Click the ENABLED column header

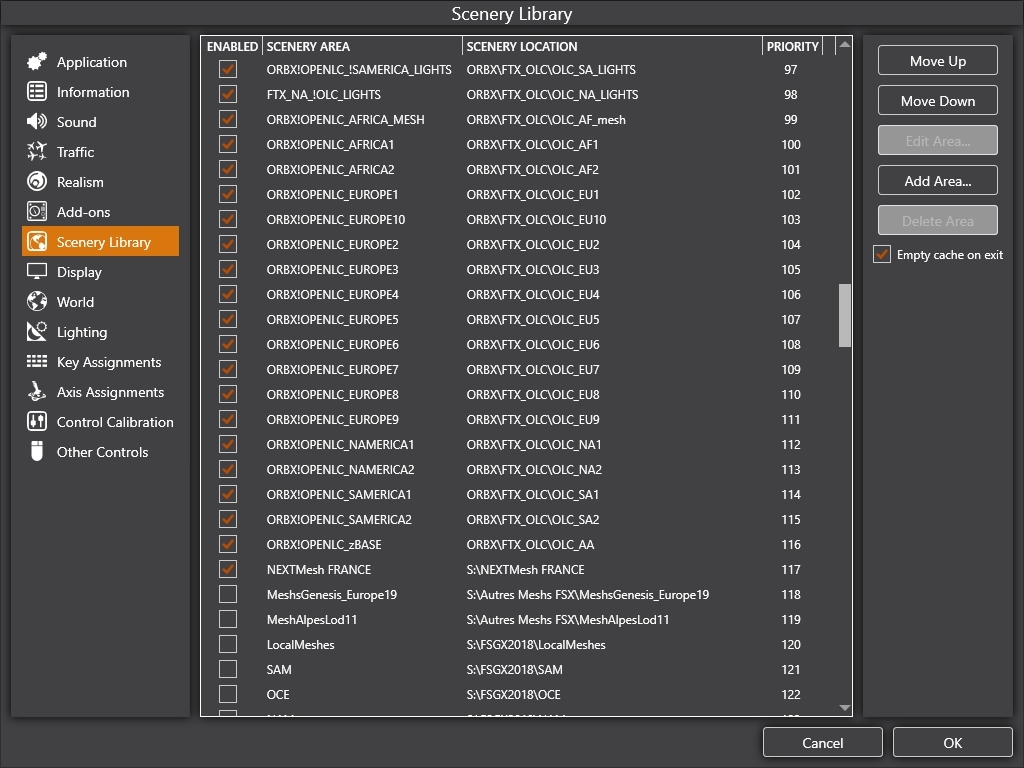click(x=232, y=46)
